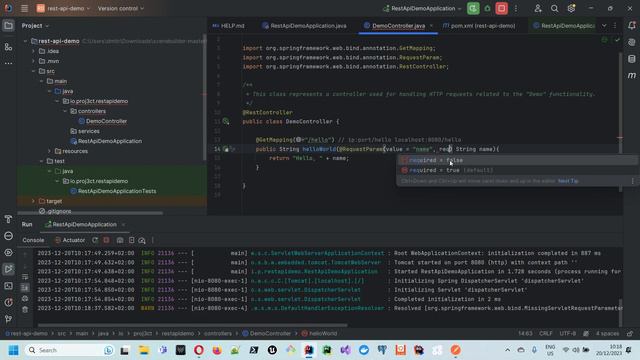Click UTF-8 encoding in status bar

pos(567,333)
